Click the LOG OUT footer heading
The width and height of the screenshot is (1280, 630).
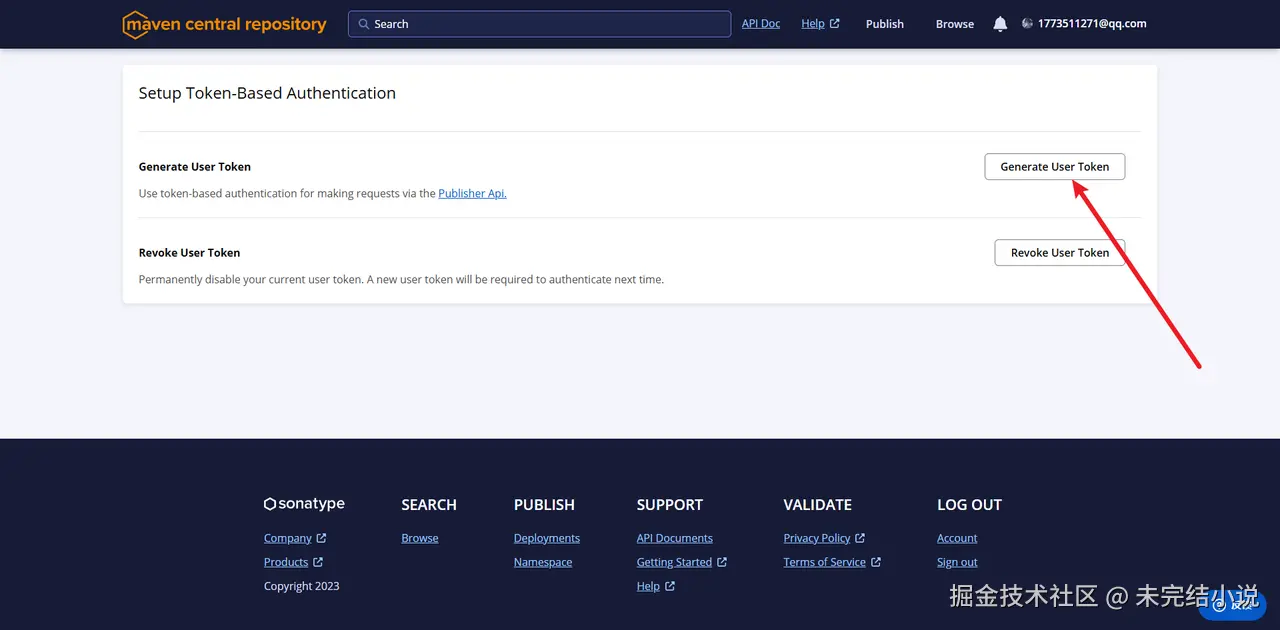coord(969,505)
